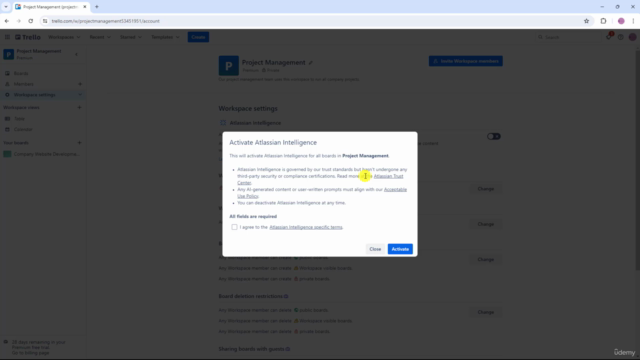Click Invite Workspace members button
This screenshot has height=360, width=640.
pyautogui.click(x=466, y=61)
